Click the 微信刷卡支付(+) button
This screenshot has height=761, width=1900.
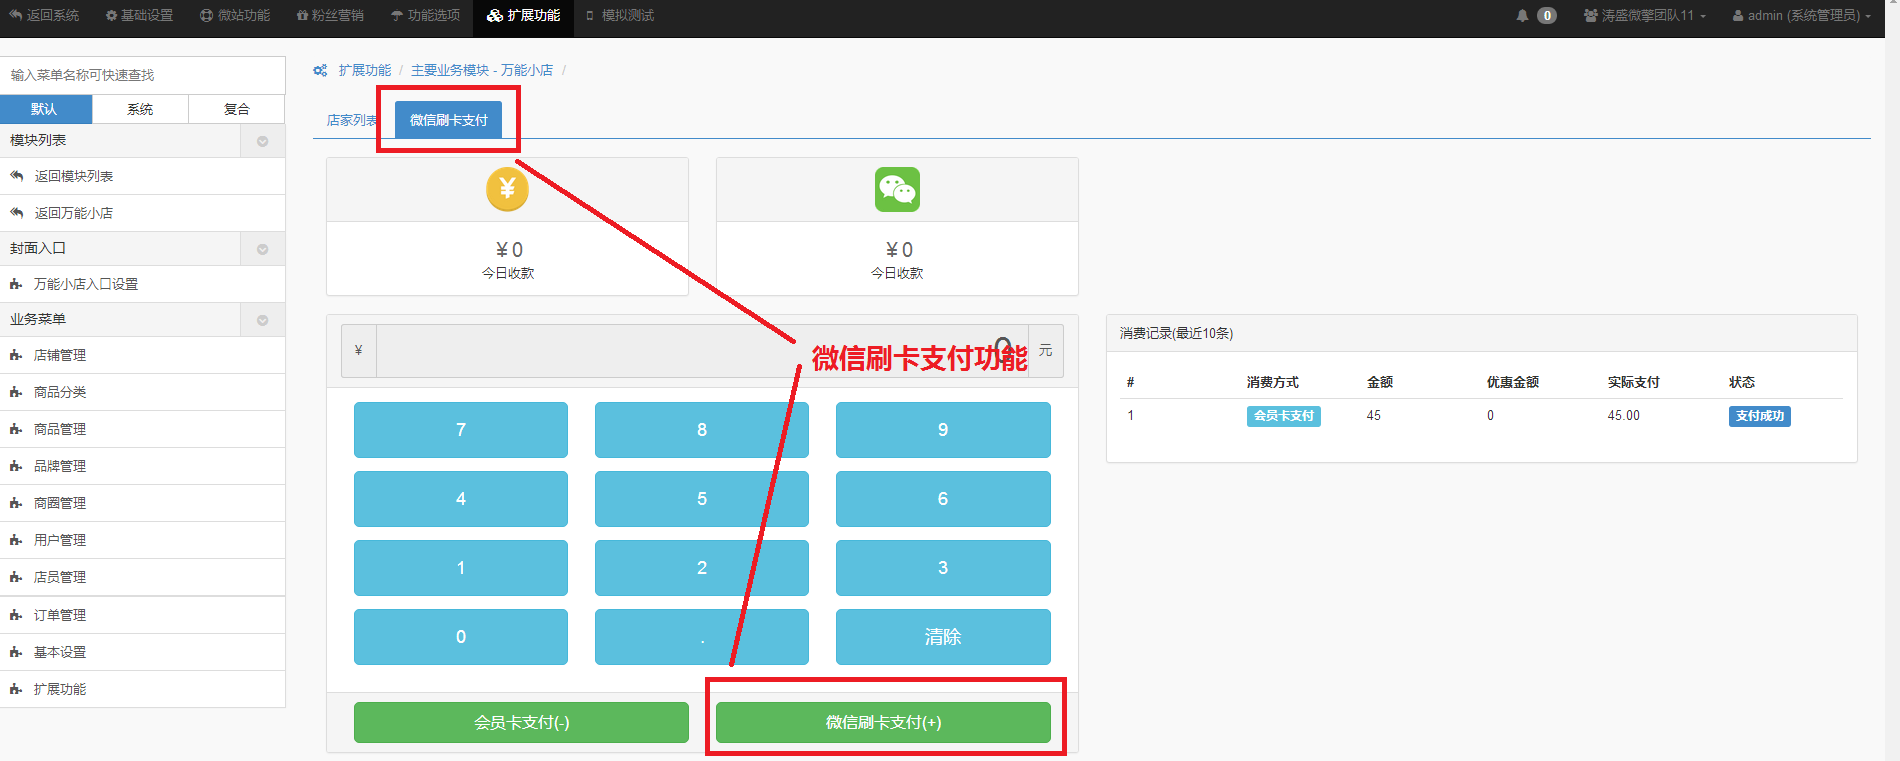tap(883, 722)
